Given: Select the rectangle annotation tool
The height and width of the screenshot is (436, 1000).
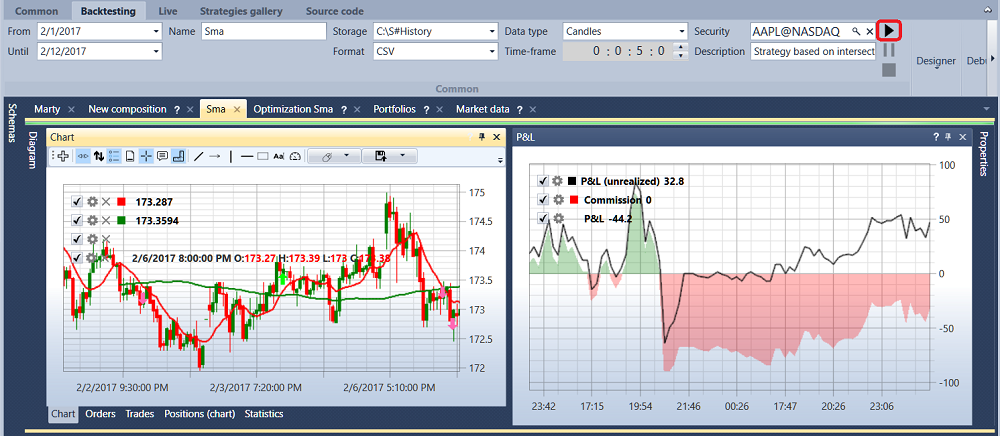Looking at the screenshot, I should [x=262, y=156].
